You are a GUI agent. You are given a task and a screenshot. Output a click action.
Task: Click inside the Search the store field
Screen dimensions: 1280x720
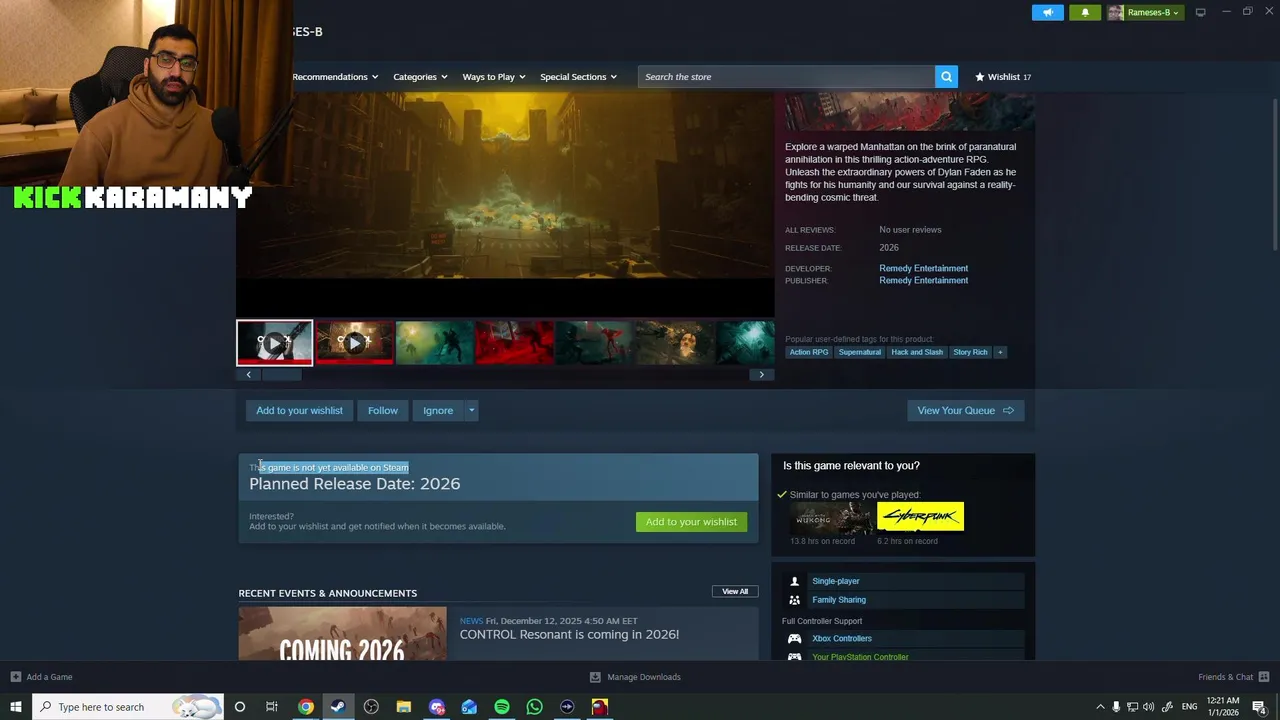[787, 77]
